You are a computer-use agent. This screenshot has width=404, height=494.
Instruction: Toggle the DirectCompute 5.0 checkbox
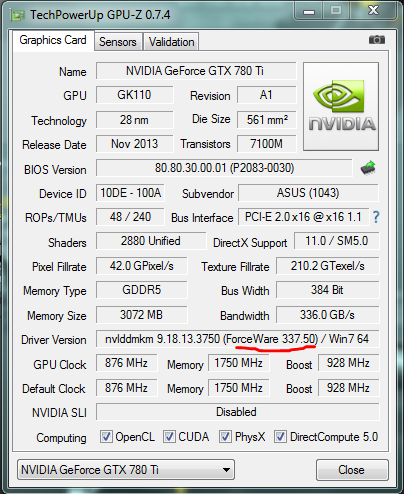coord(280,436)
